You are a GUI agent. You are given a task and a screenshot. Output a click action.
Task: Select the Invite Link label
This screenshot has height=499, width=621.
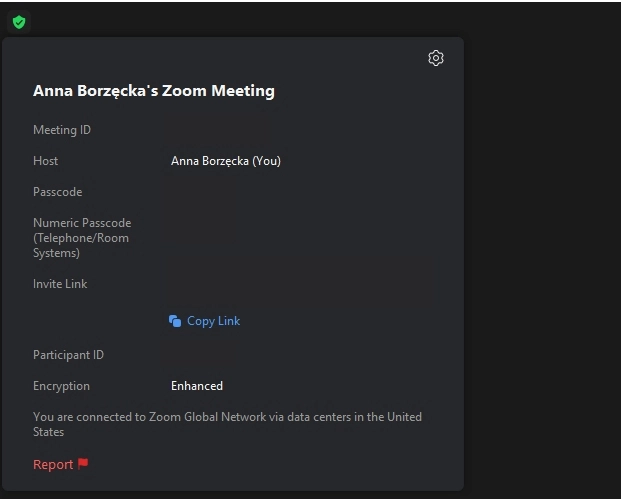click(x=60, y=284)
